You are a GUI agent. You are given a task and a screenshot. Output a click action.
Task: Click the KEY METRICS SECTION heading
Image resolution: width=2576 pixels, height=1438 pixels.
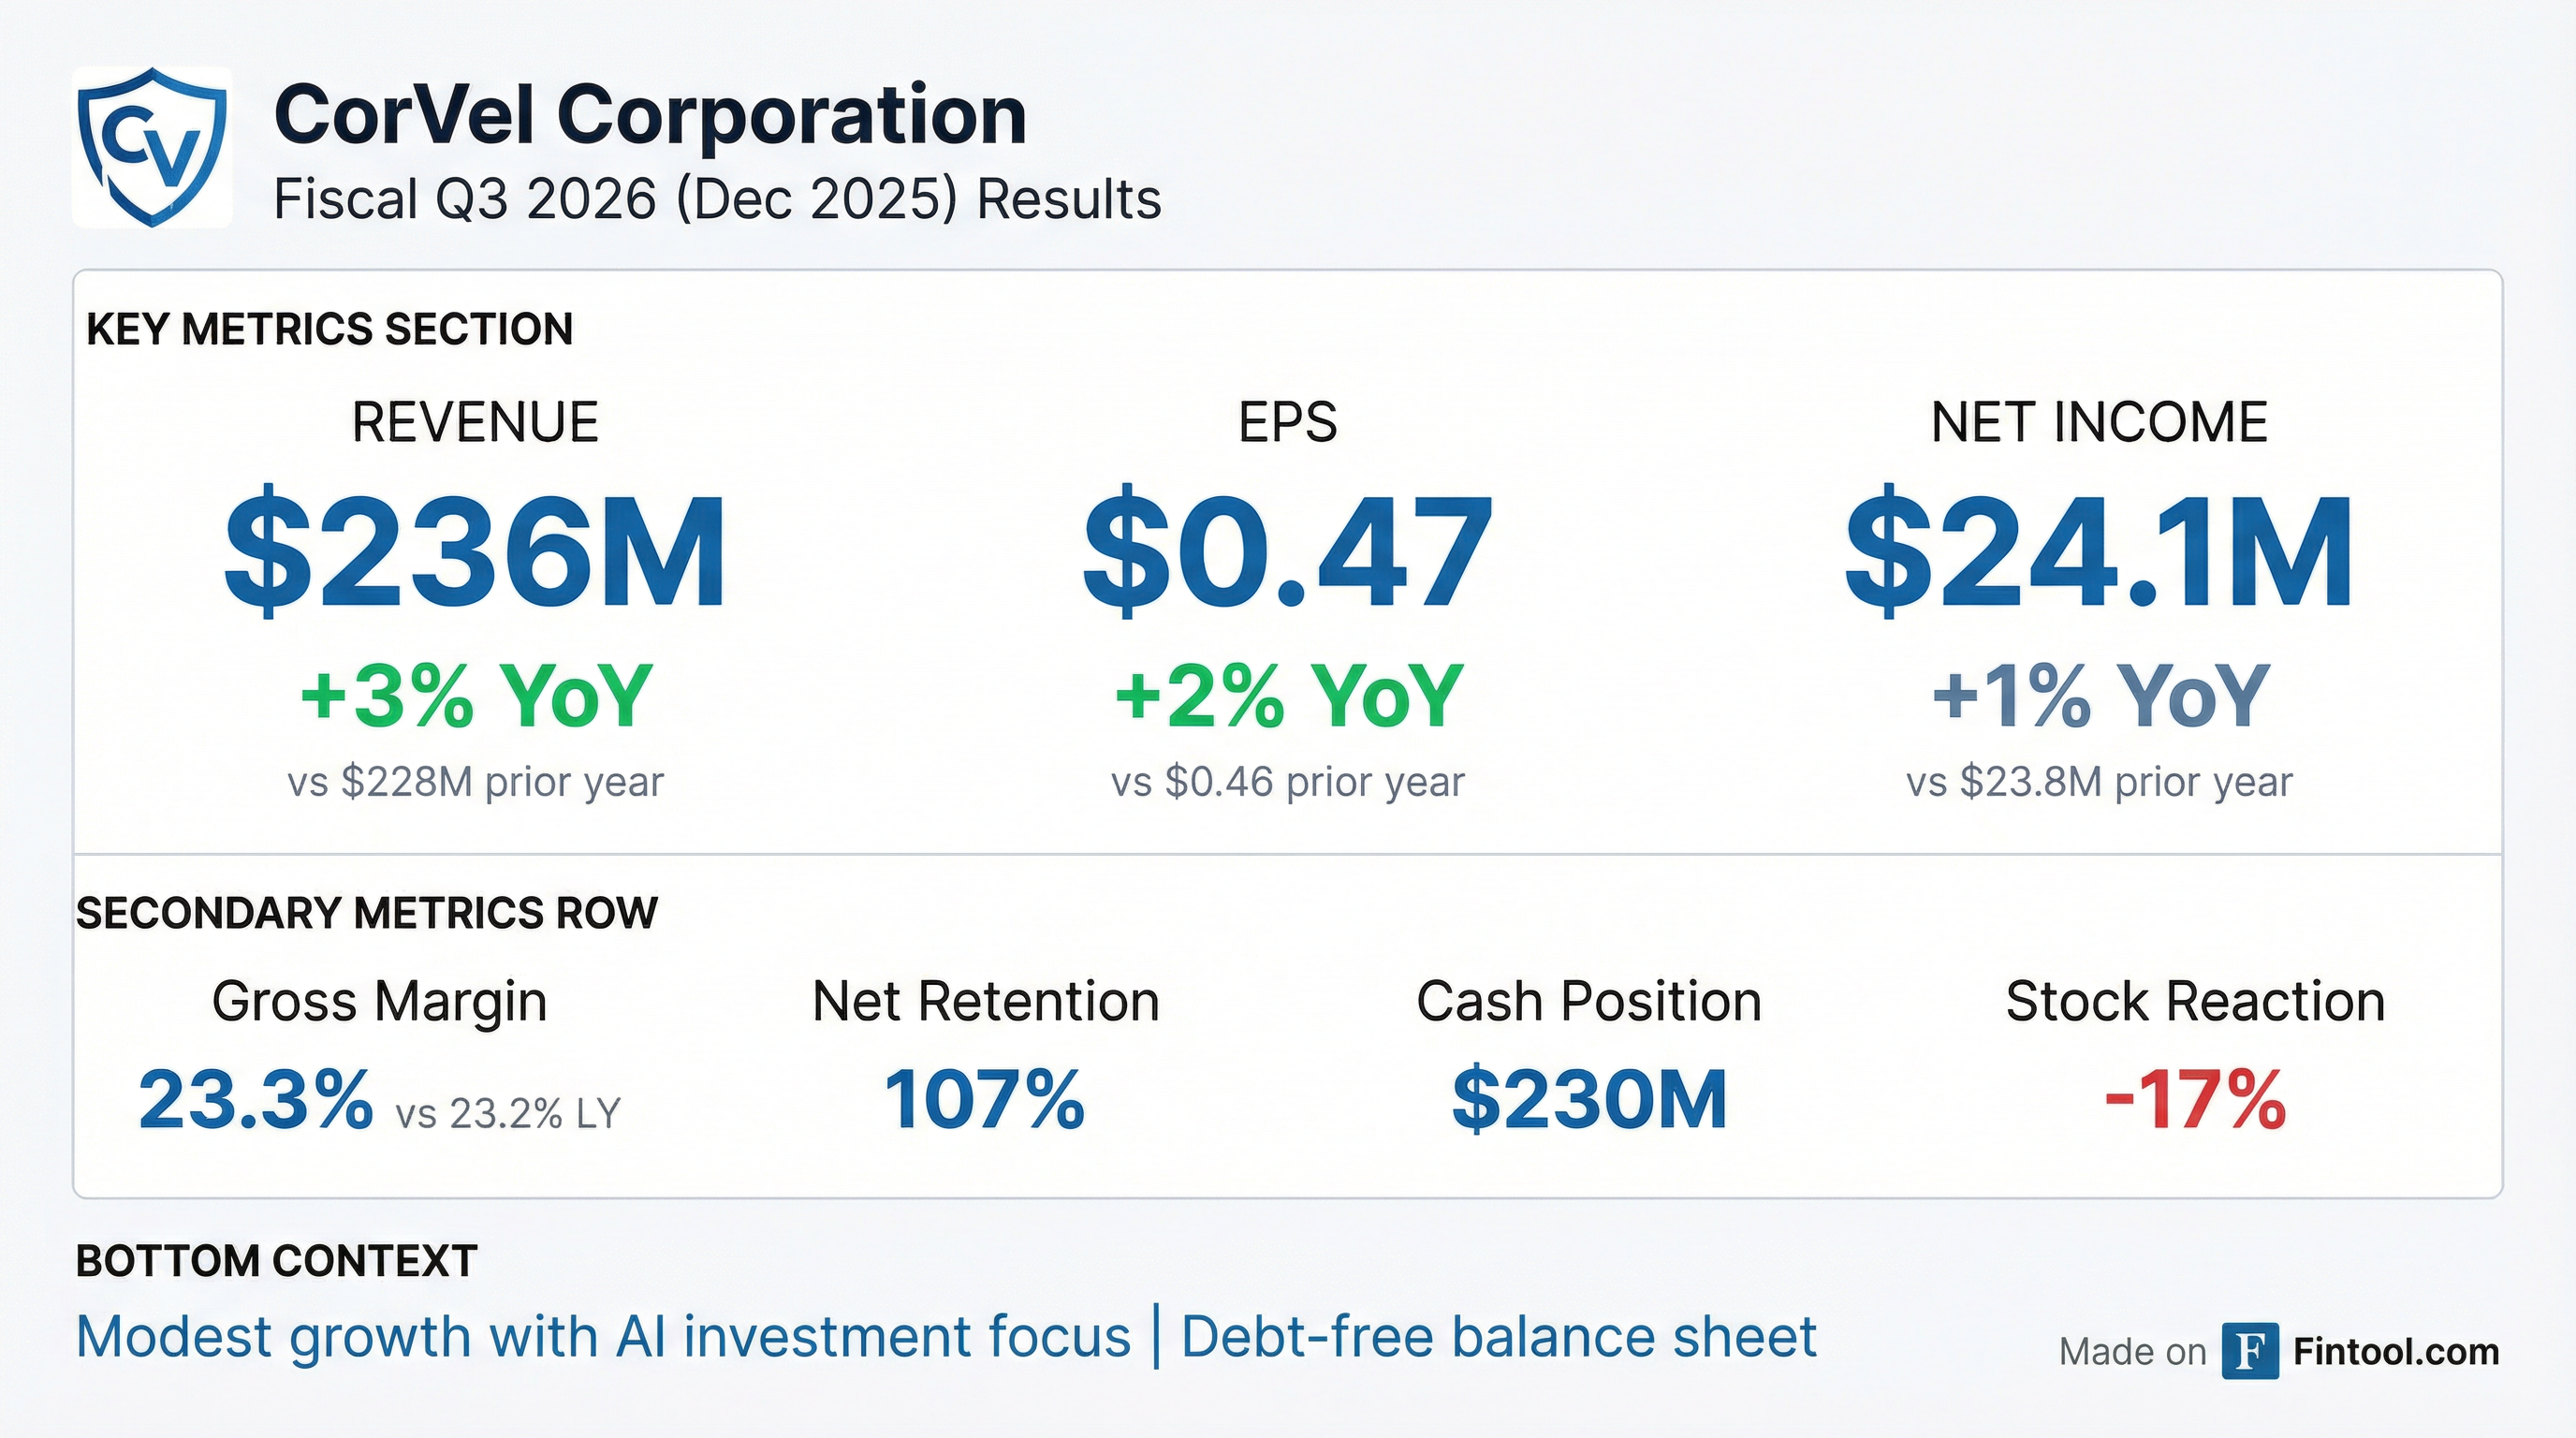330,329
